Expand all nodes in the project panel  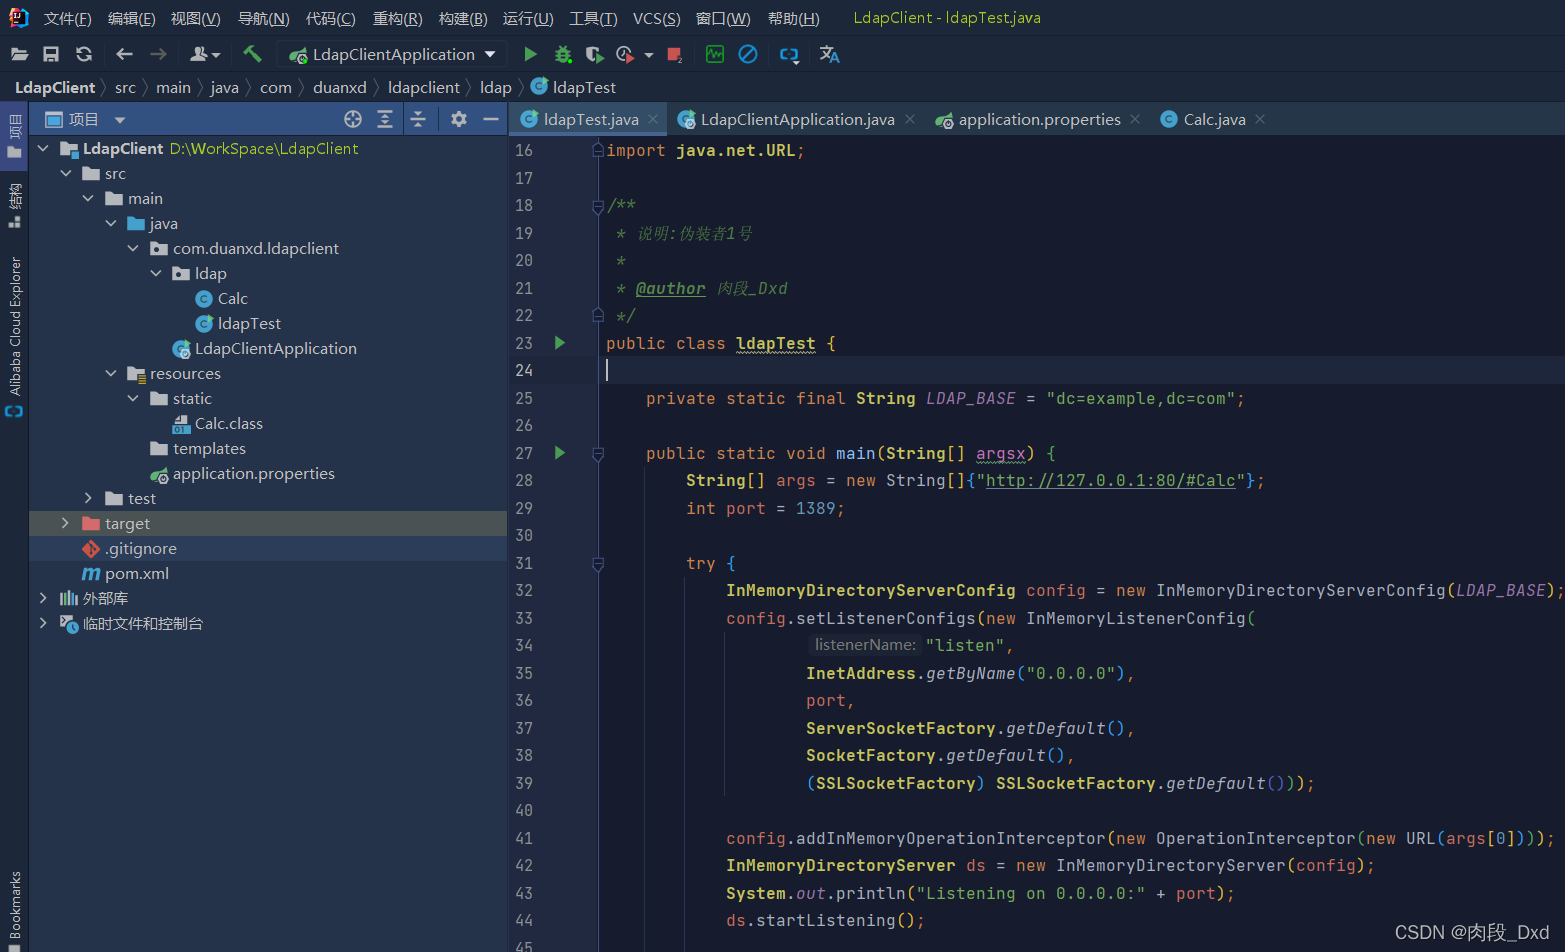tap(385, 119)
